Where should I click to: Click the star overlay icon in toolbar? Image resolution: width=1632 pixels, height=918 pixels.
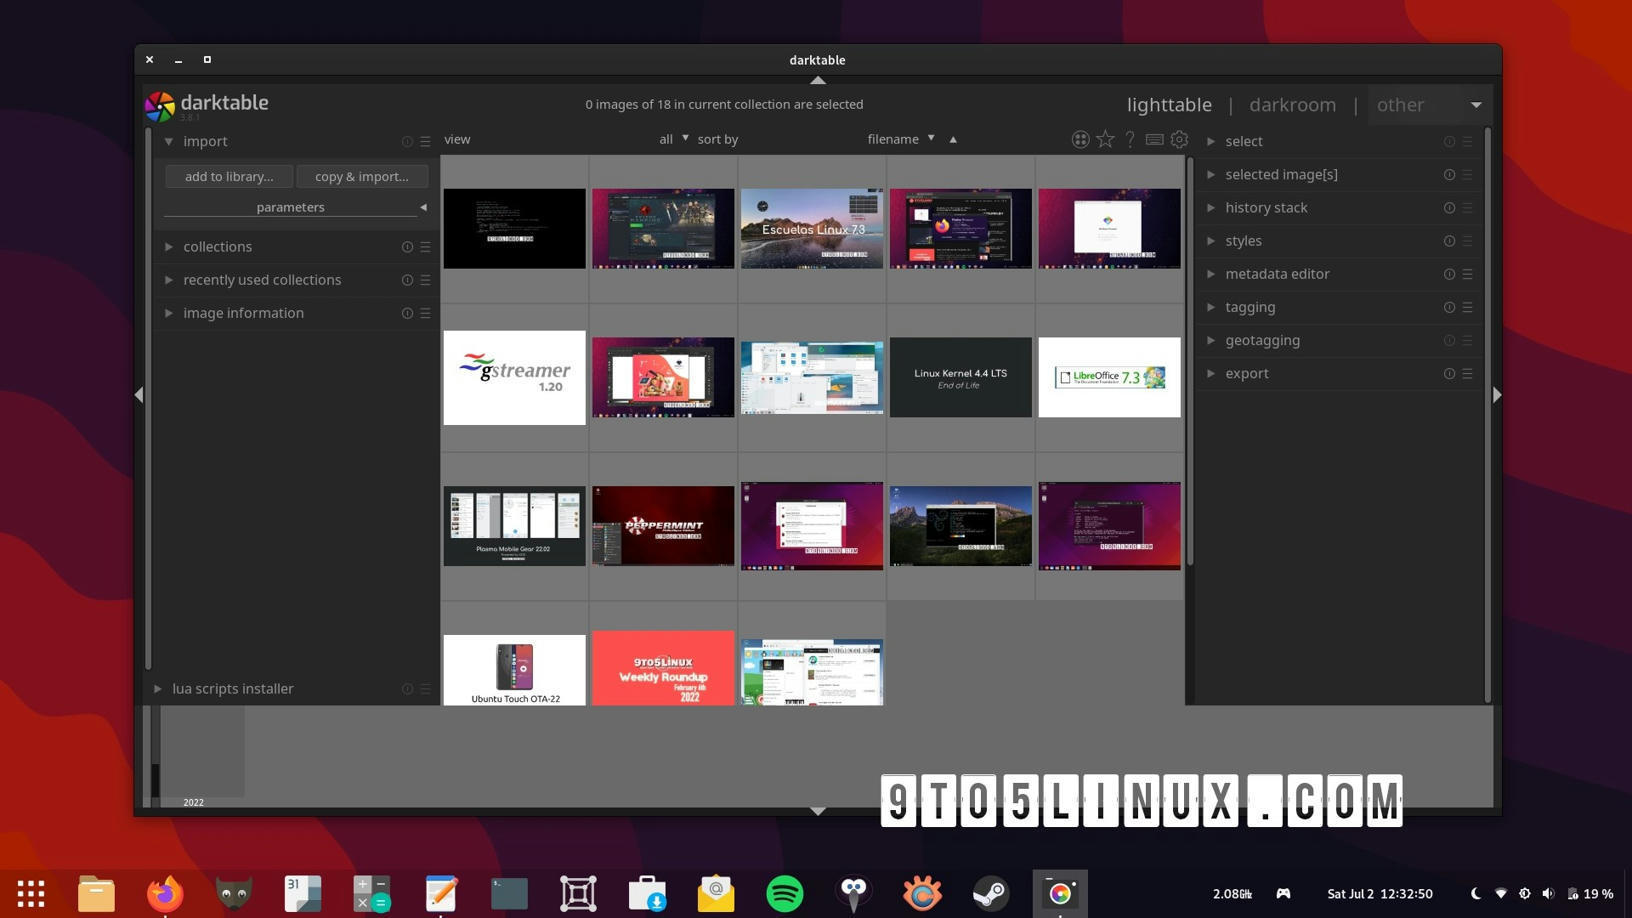[x=1105, y=140]
